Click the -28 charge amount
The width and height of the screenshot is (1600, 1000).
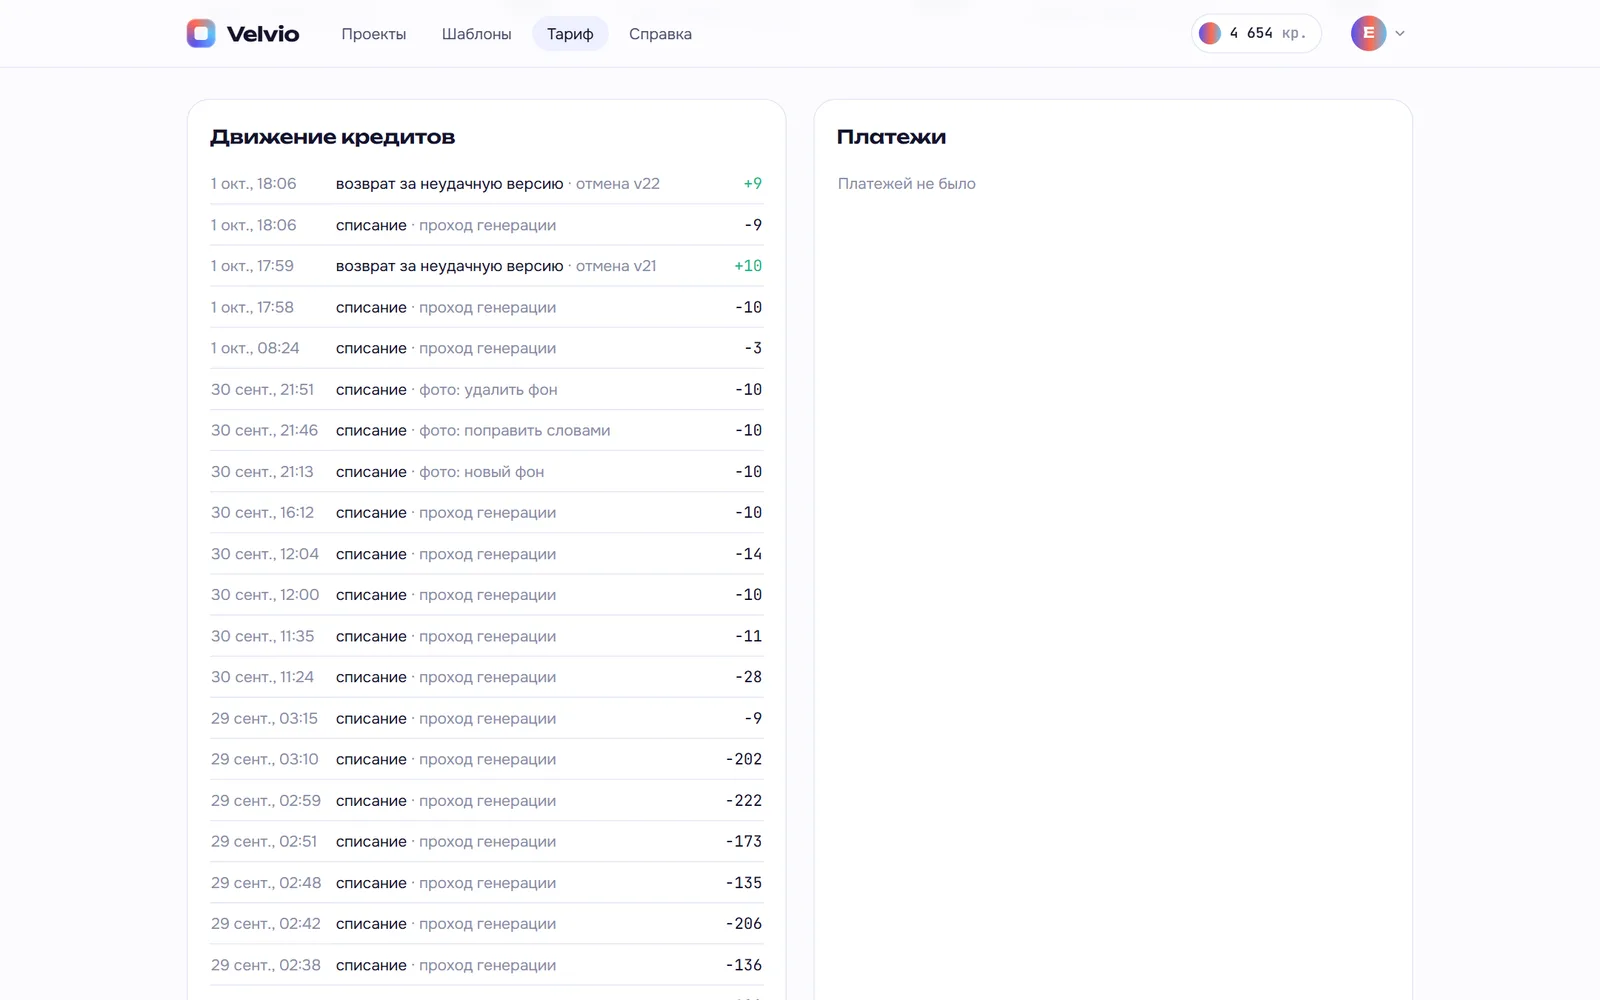coord(748,677)
